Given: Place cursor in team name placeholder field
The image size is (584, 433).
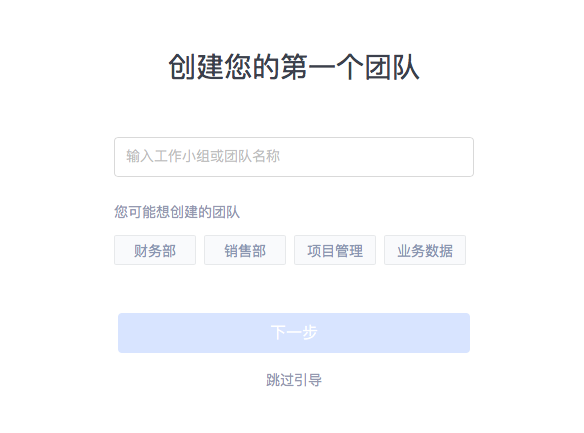Looking at the screenshot, I should tap(294, 157).
